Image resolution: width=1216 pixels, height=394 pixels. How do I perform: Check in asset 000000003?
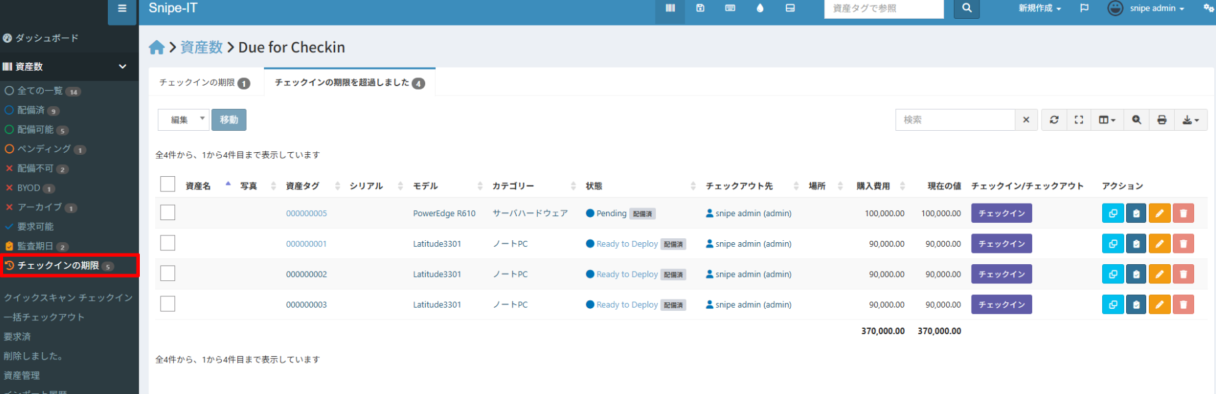point(1001,304)
